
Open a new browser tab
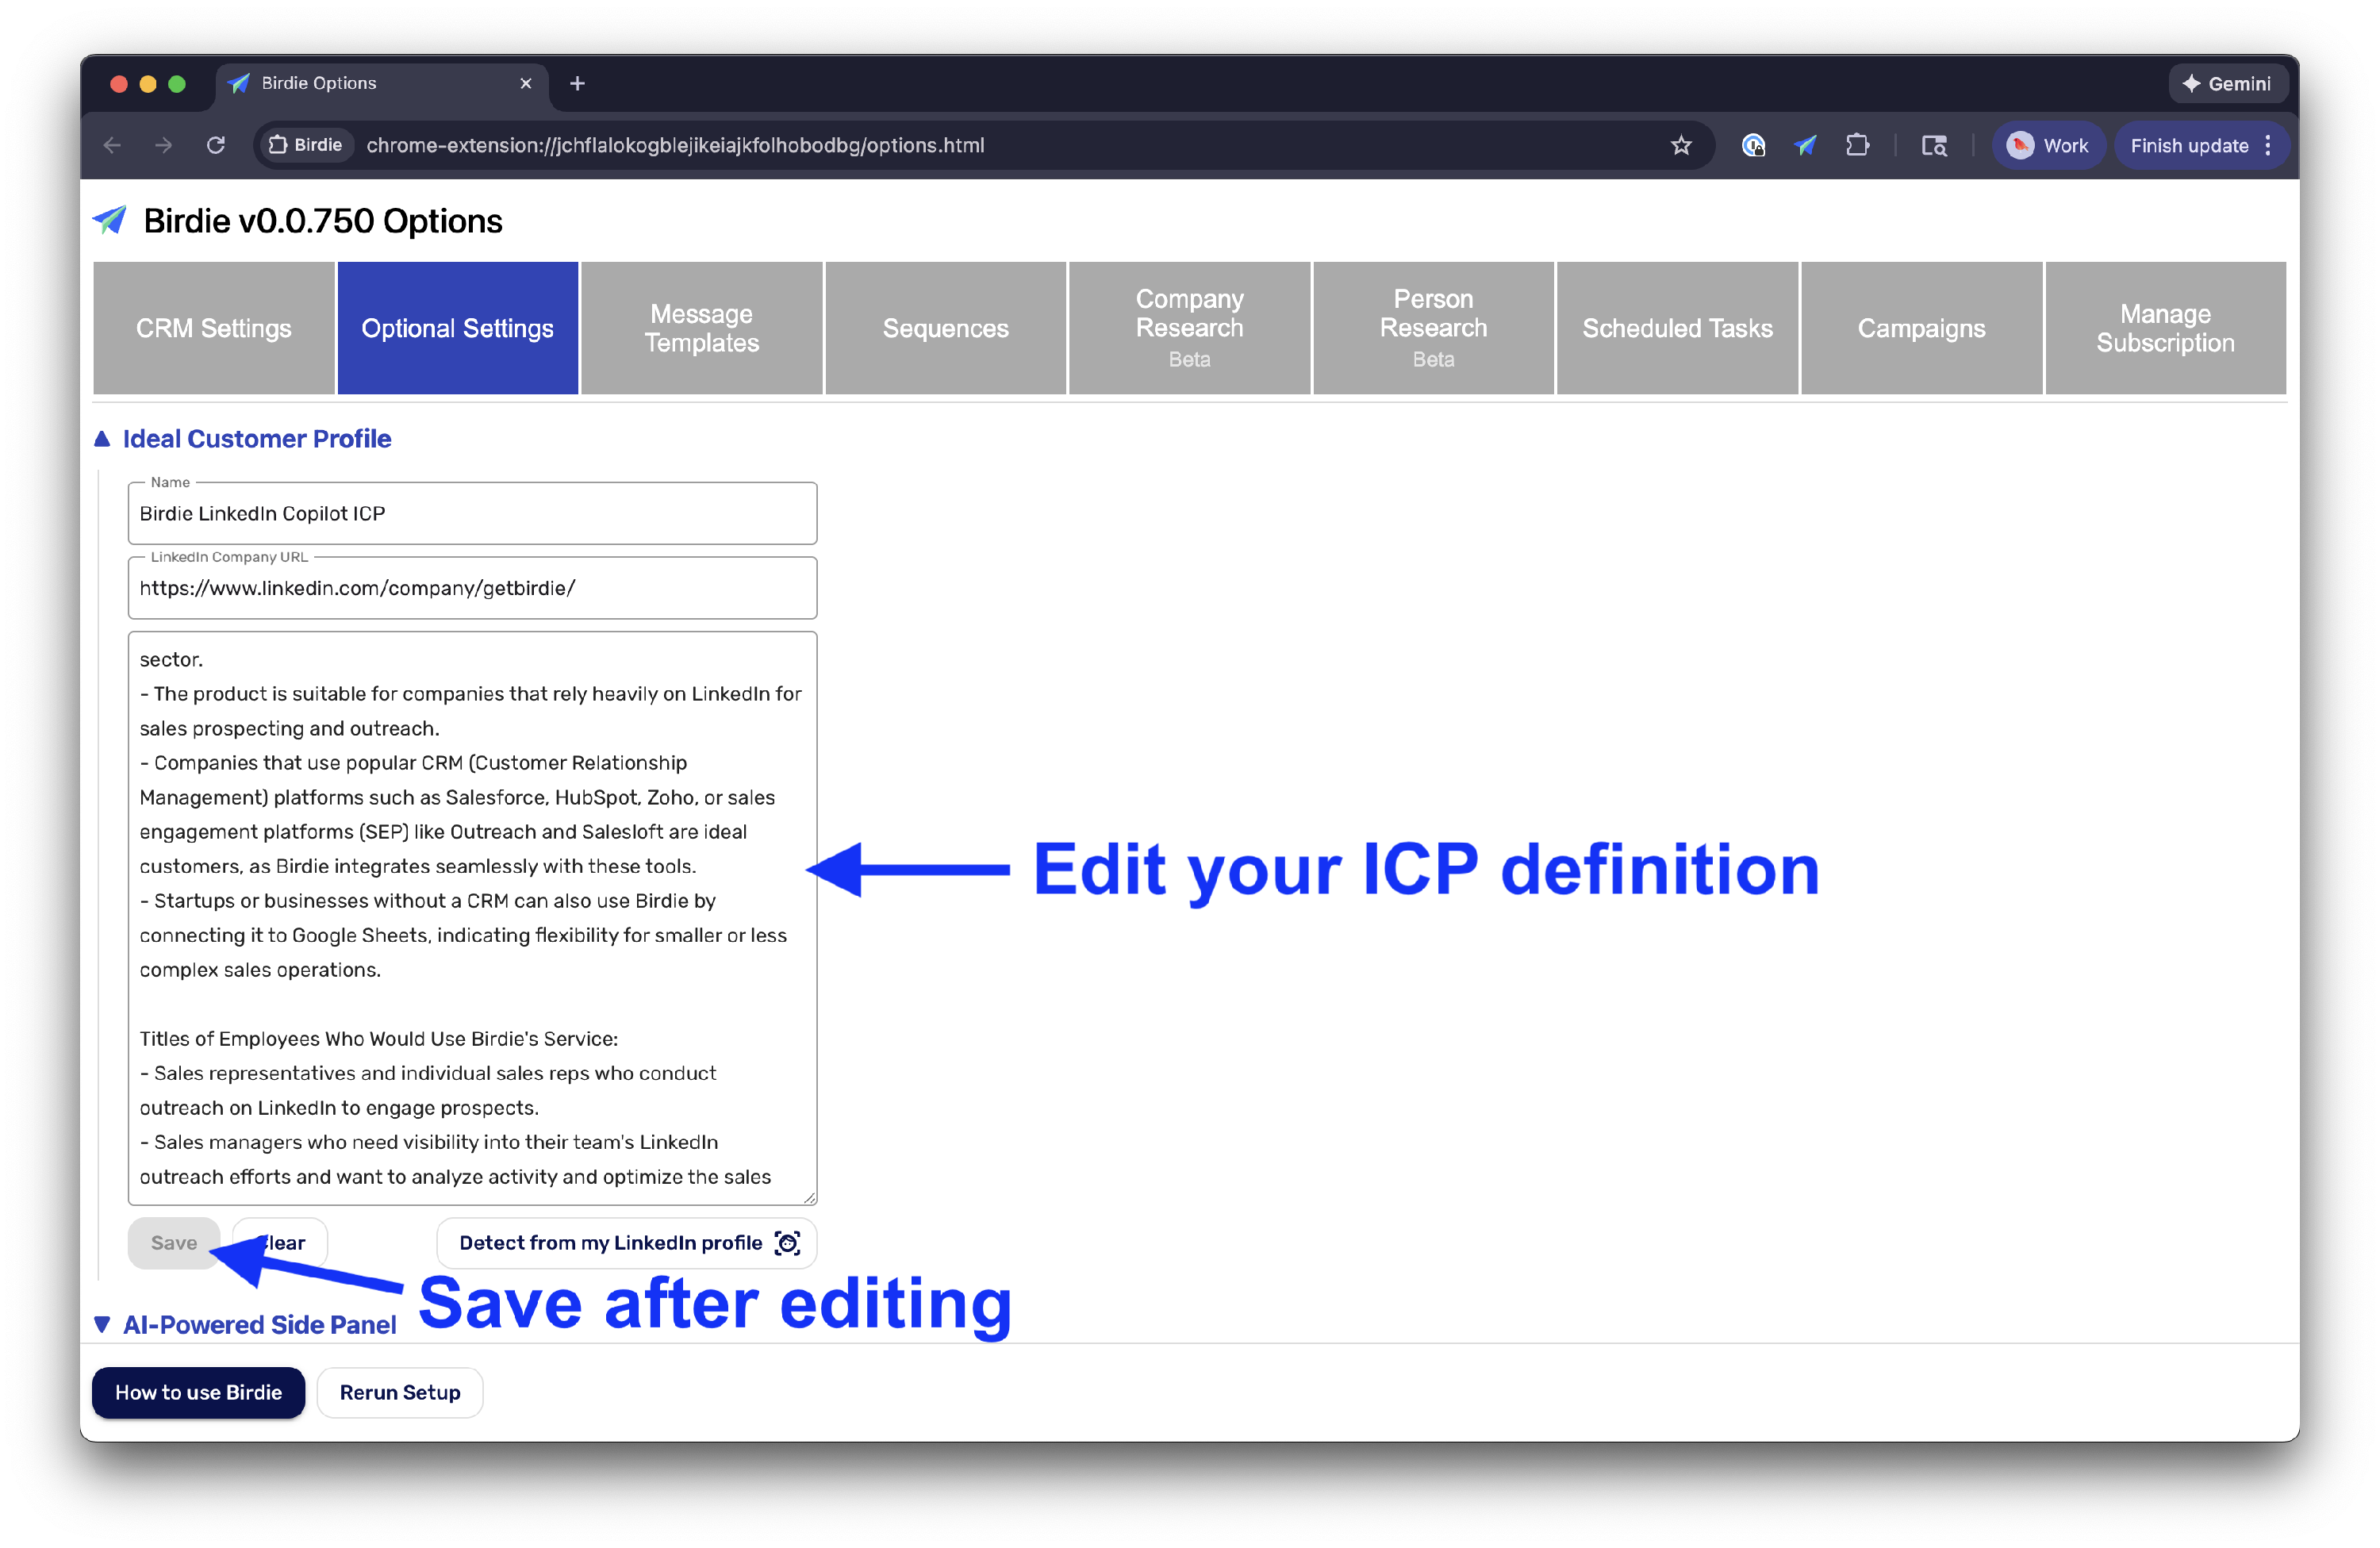577,84
